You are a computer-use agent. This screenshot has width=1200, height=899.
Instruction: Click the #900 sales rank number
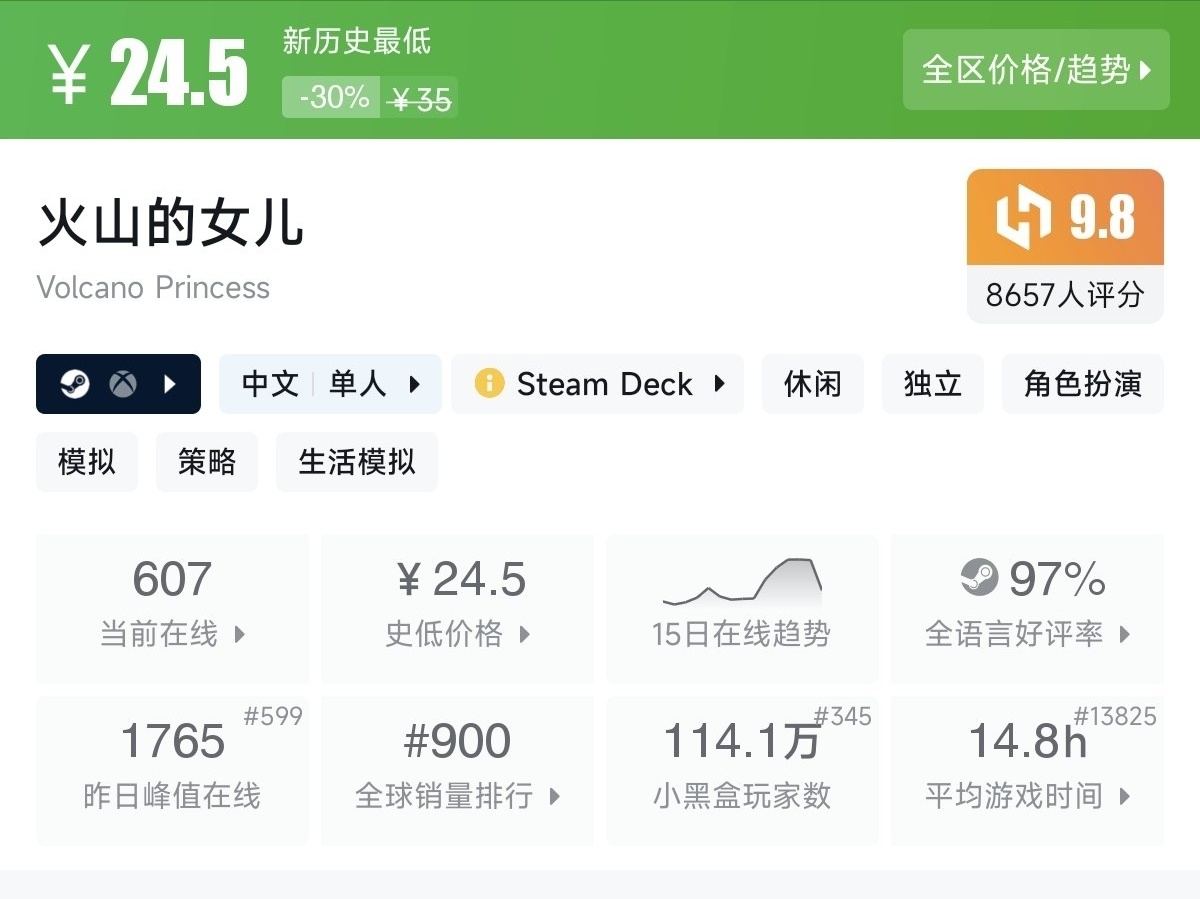(457, 742)
